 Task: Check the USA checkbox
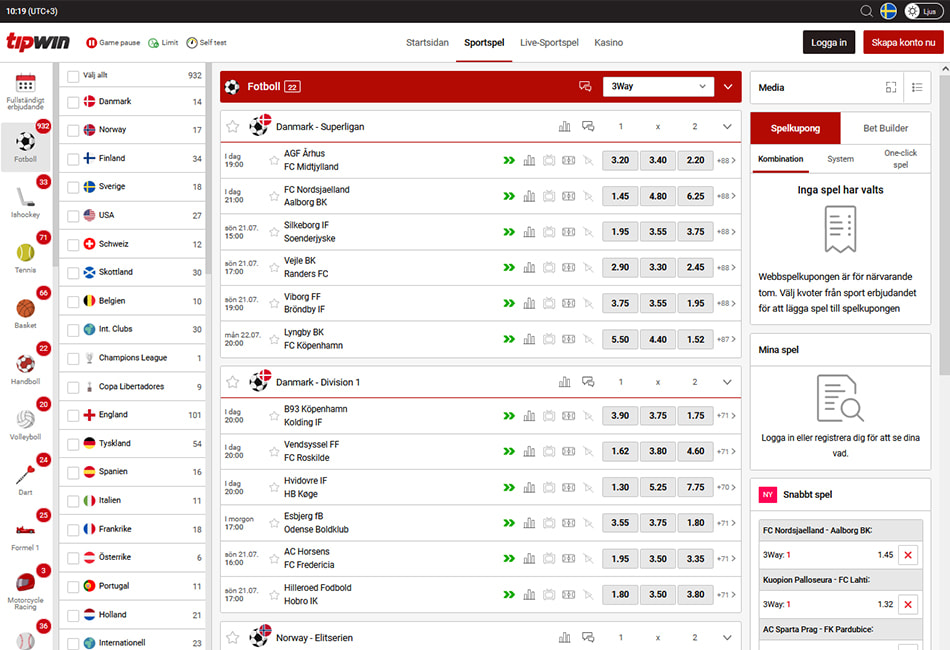pyautogui.click(x=73, y=216)
